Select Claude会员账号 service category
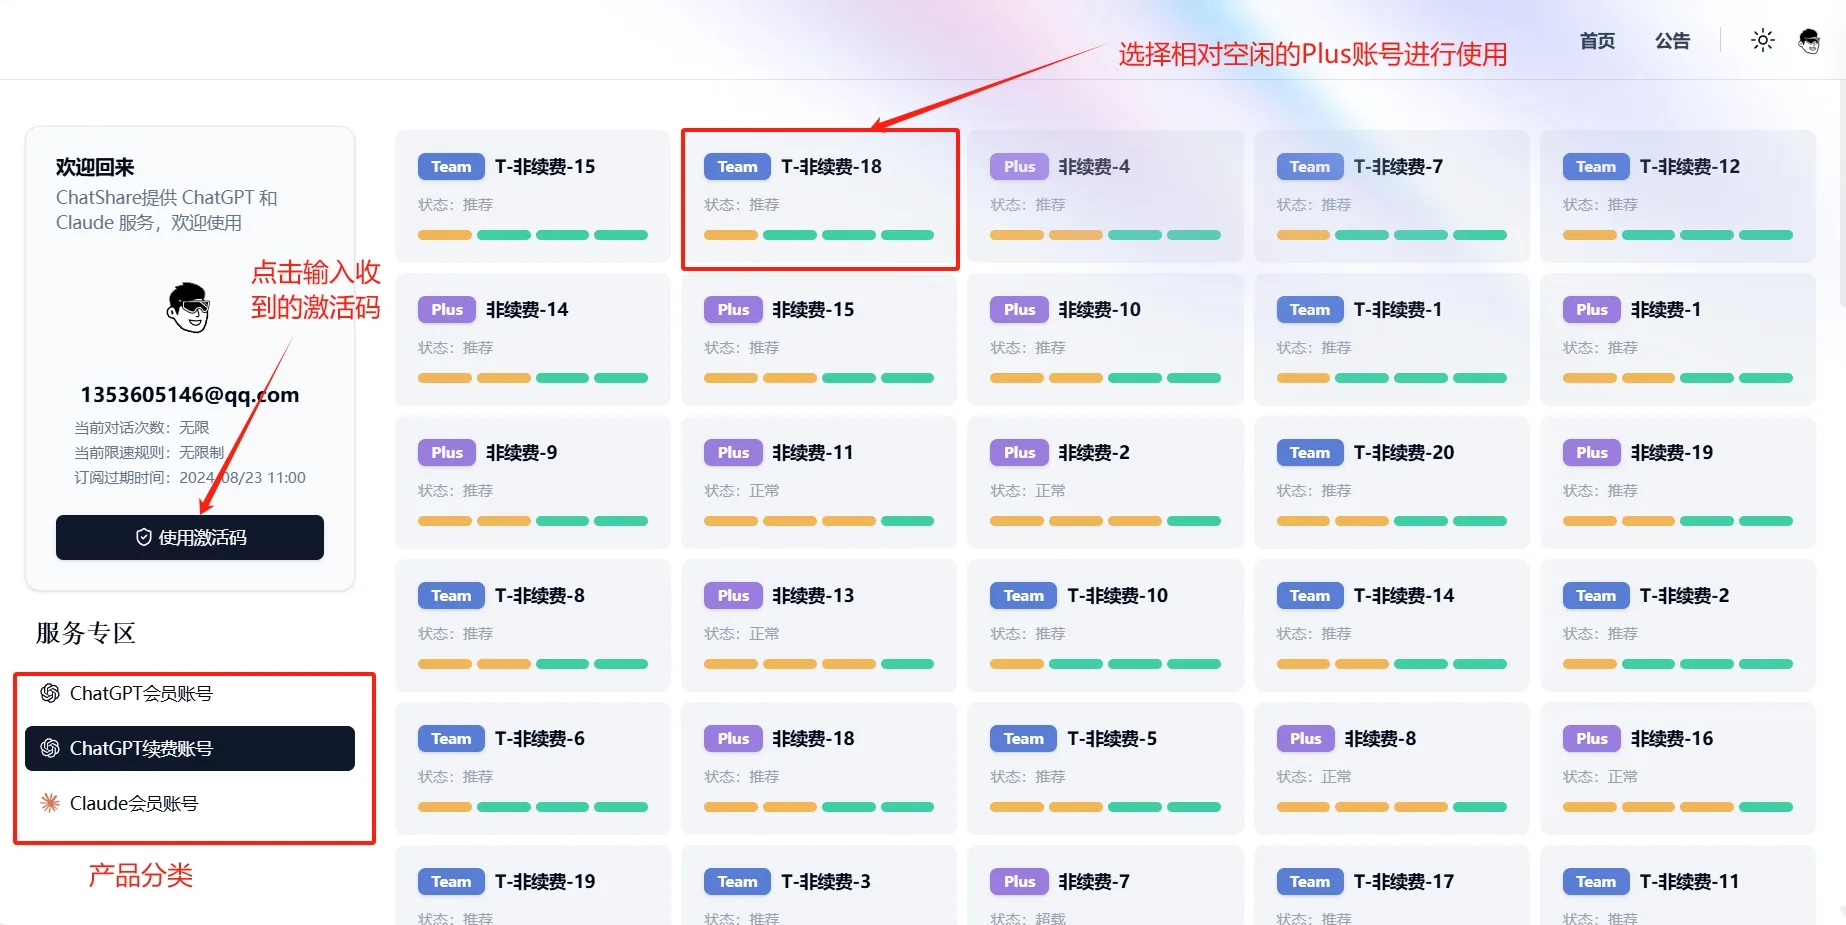This screenshot has width=1846, height=925. pyautogui.click(x=190, y=803)
